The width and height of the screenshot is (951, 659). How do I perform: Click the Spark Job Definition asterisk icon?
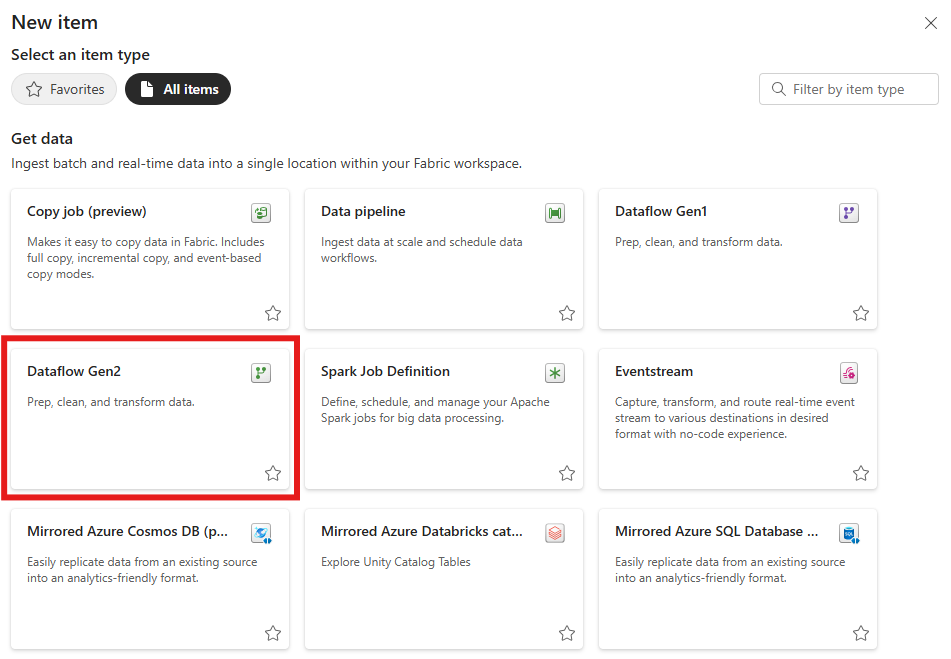click(555, 373)
